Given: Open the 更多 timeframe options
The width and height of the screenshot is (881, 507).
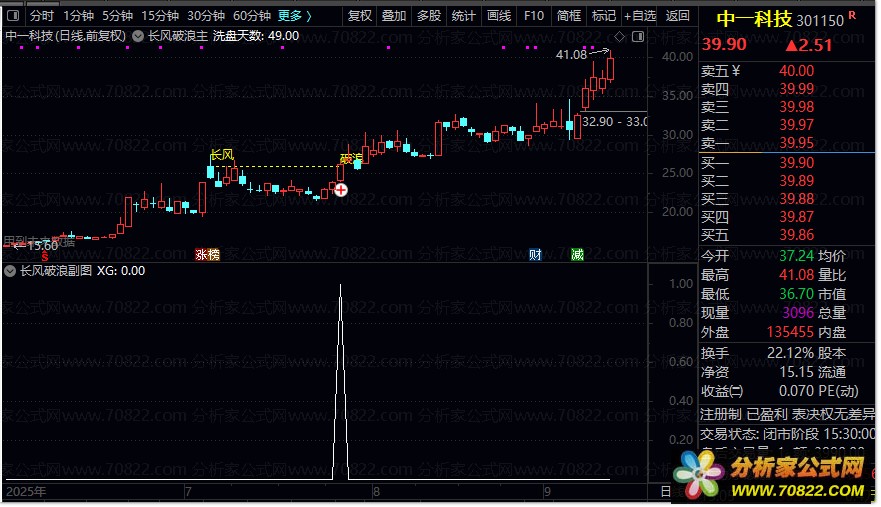Looking at the screenshot, I should pyautogui.click(x=295, y=16).
